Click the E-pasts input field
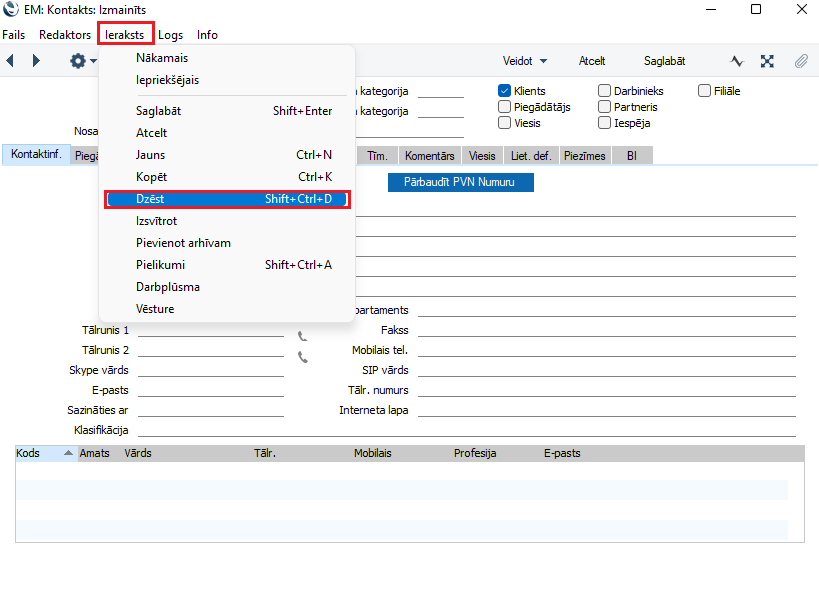This screenshot has height=601, width=819. coord(210,390)
